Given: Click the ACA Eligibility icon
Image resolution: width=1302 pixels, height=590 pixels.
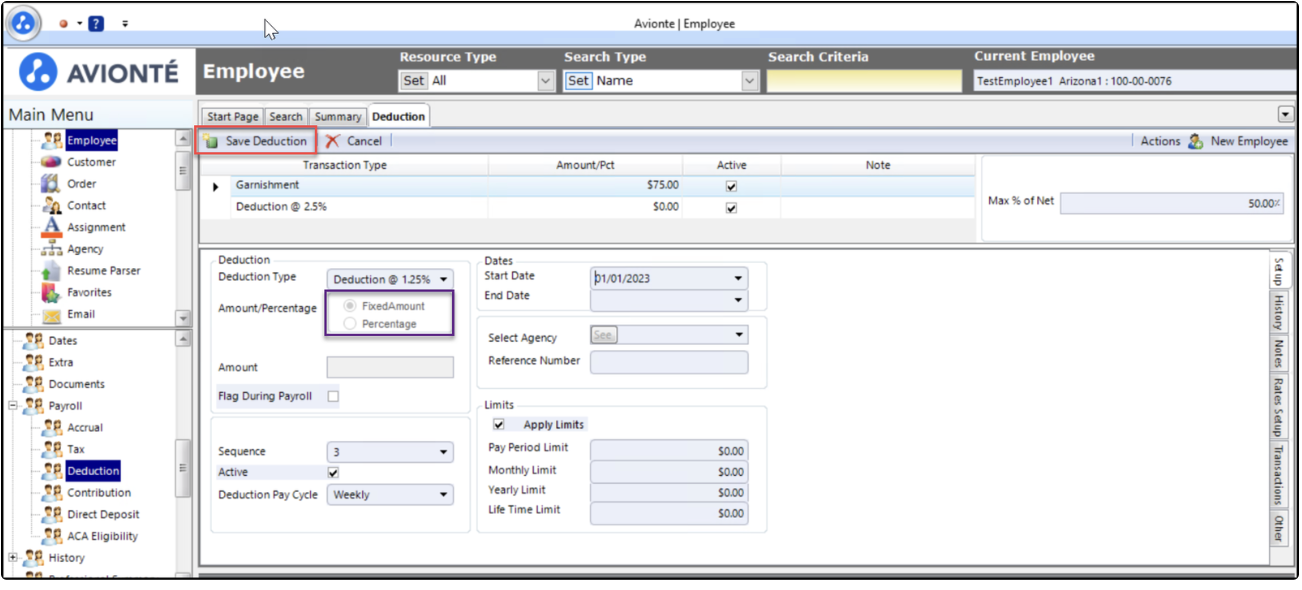Looking at the screenshot, I should (x=51, y=536).
